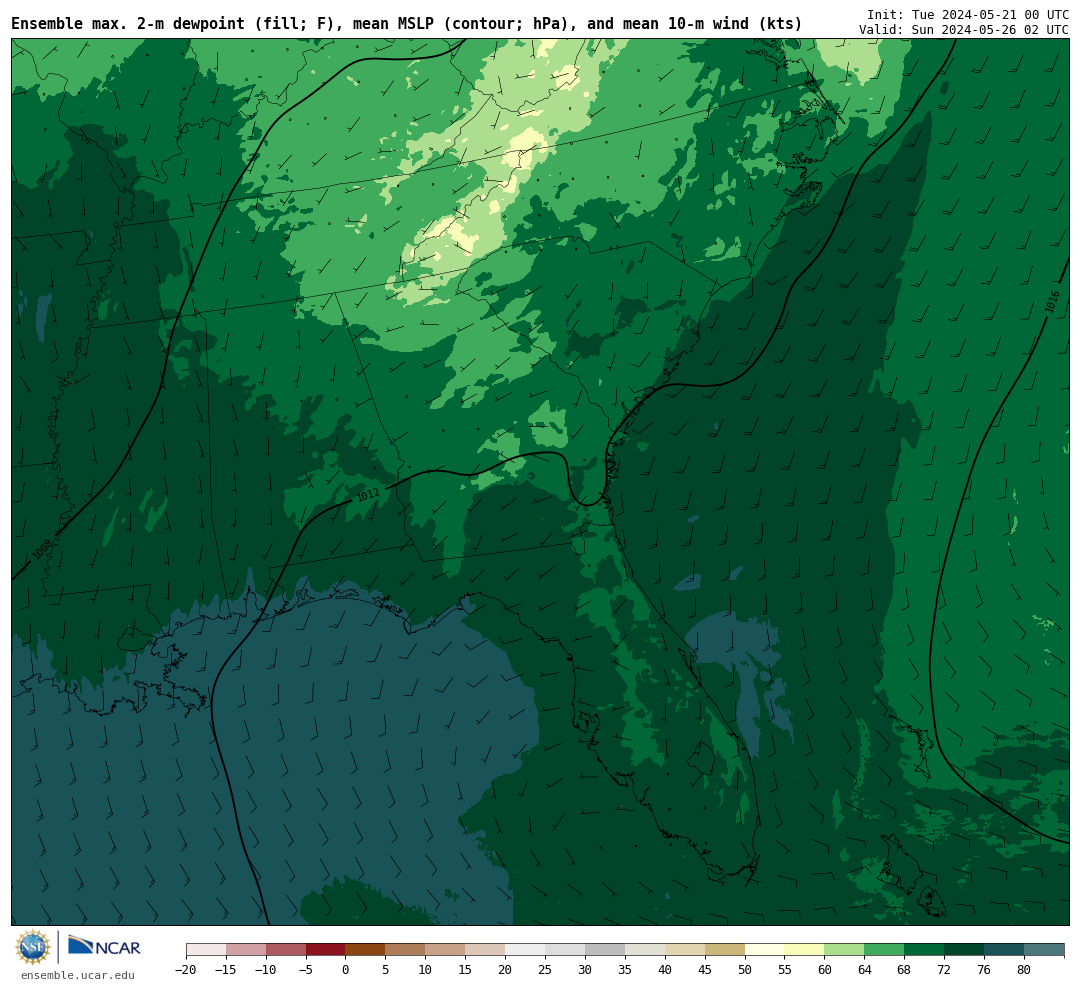
Task: Select the teal swatch between 76 and 80
Action: [x=1004, y=950]
